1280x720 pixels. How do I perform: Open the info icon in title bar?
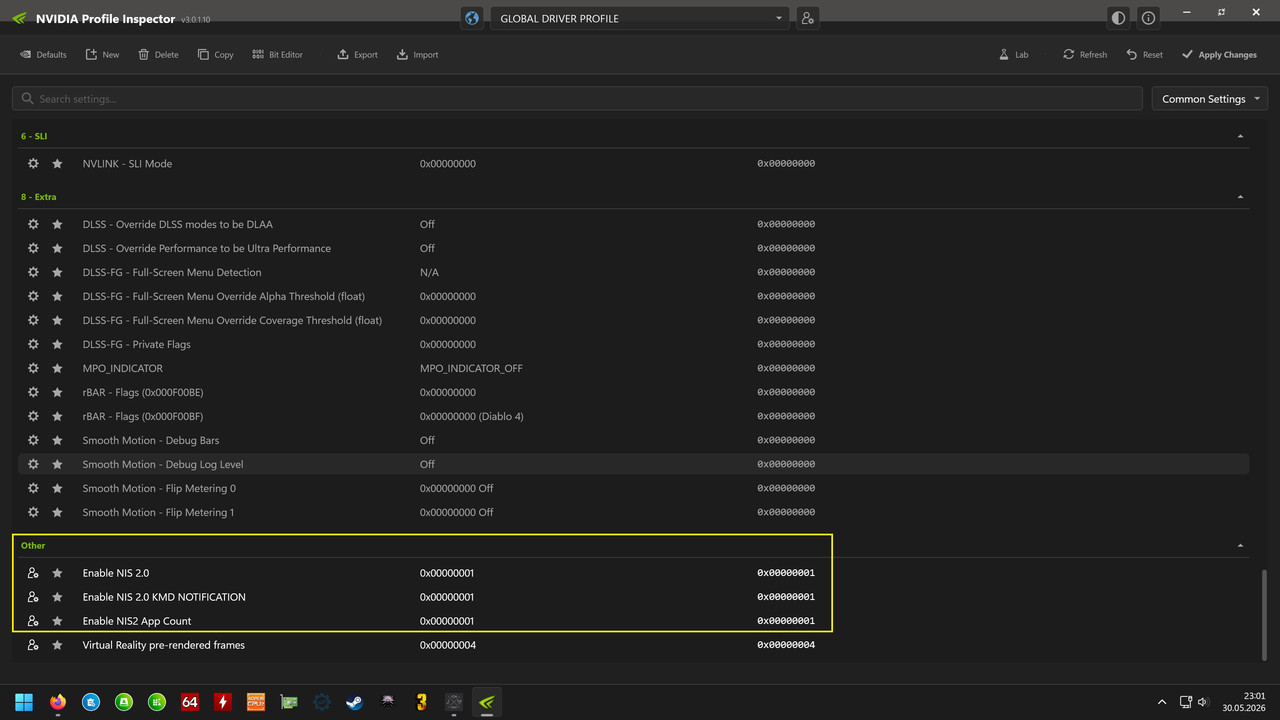click(1148, 18)
